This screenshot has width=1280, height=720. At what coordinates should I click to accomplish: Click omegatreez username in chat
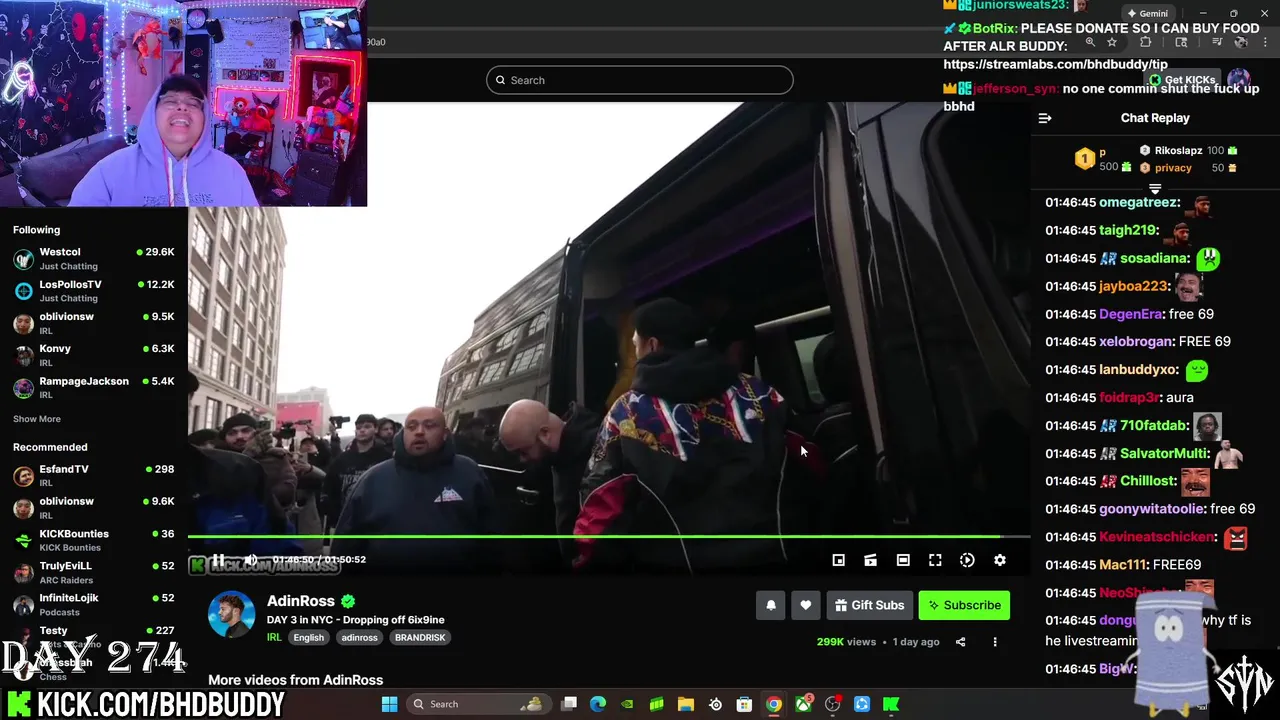(x=1139, y=202)
